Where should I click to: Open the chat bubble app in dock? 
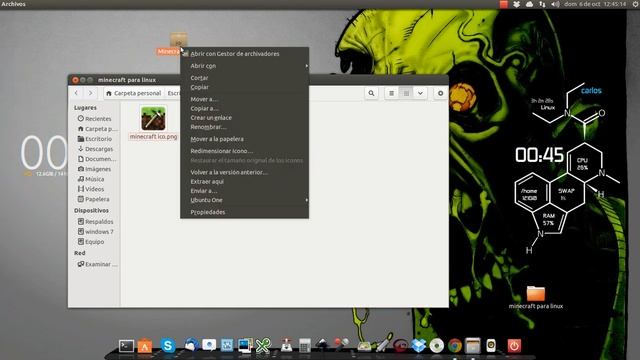pos(209,346)
